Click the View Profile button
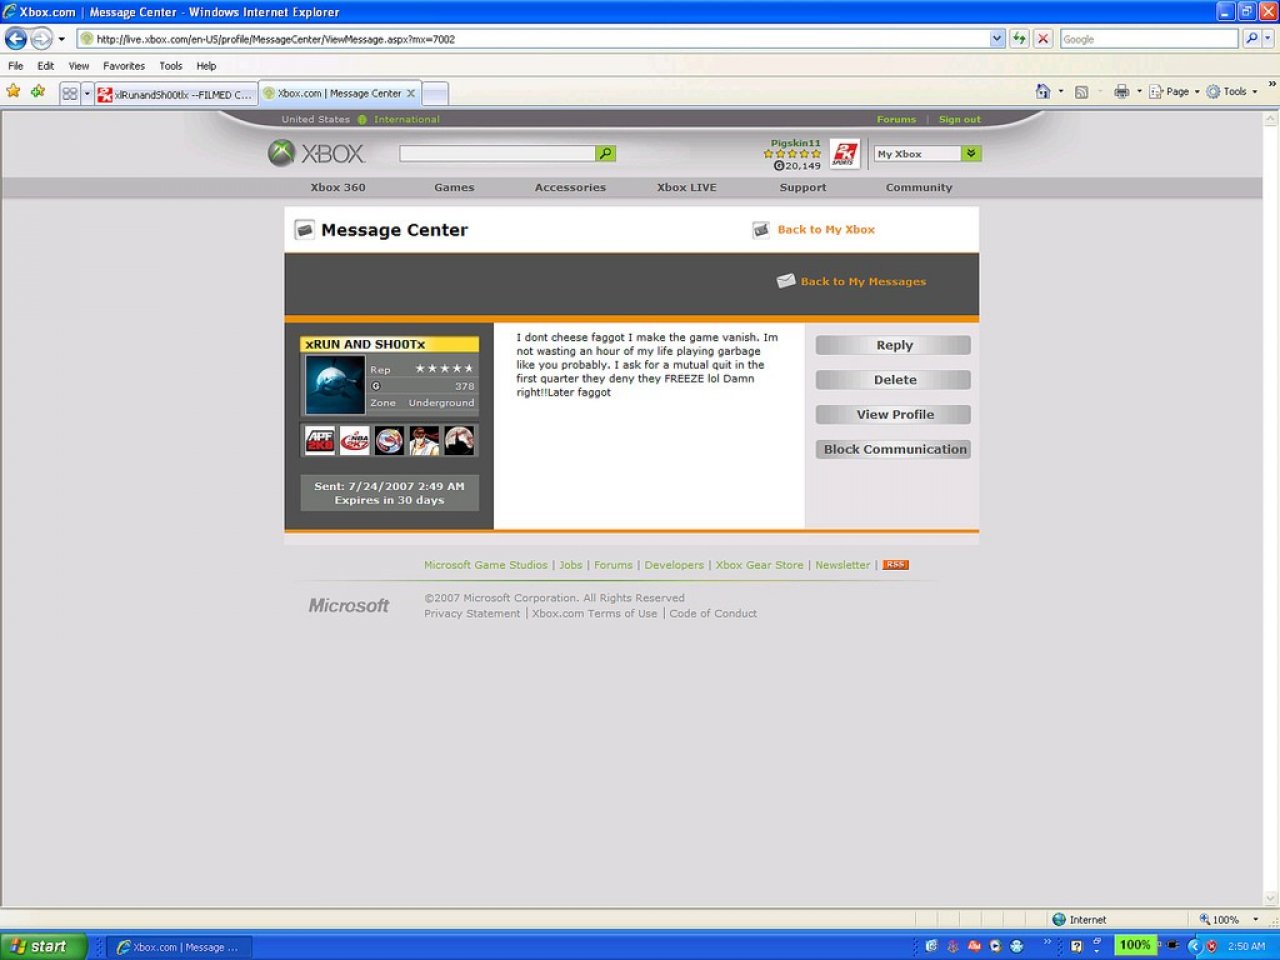The image size is (1280, 960). pyautogui.click(x=893, y=414)
